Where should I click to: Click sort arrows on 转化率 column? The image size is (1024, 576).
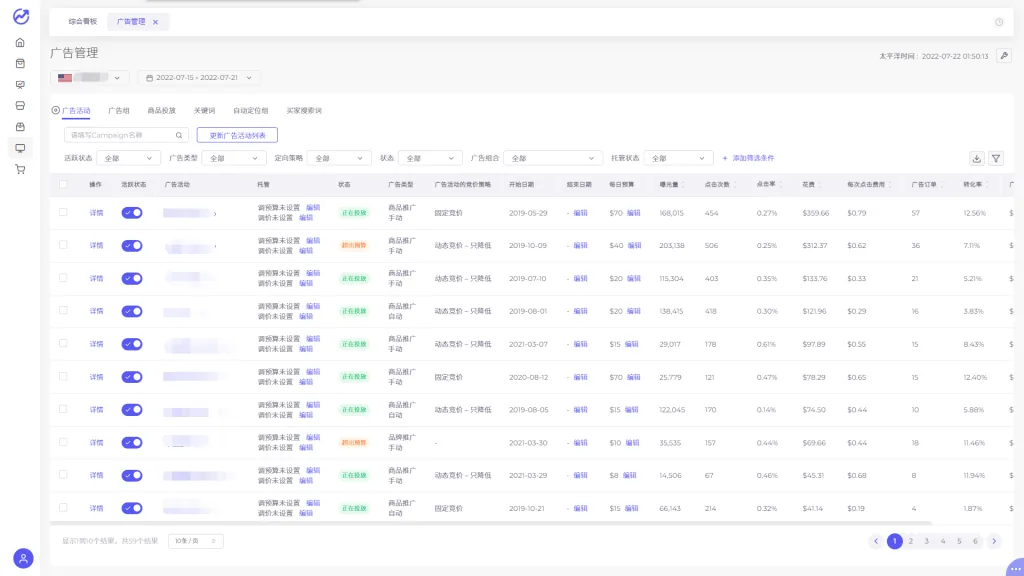coord(987,185)
